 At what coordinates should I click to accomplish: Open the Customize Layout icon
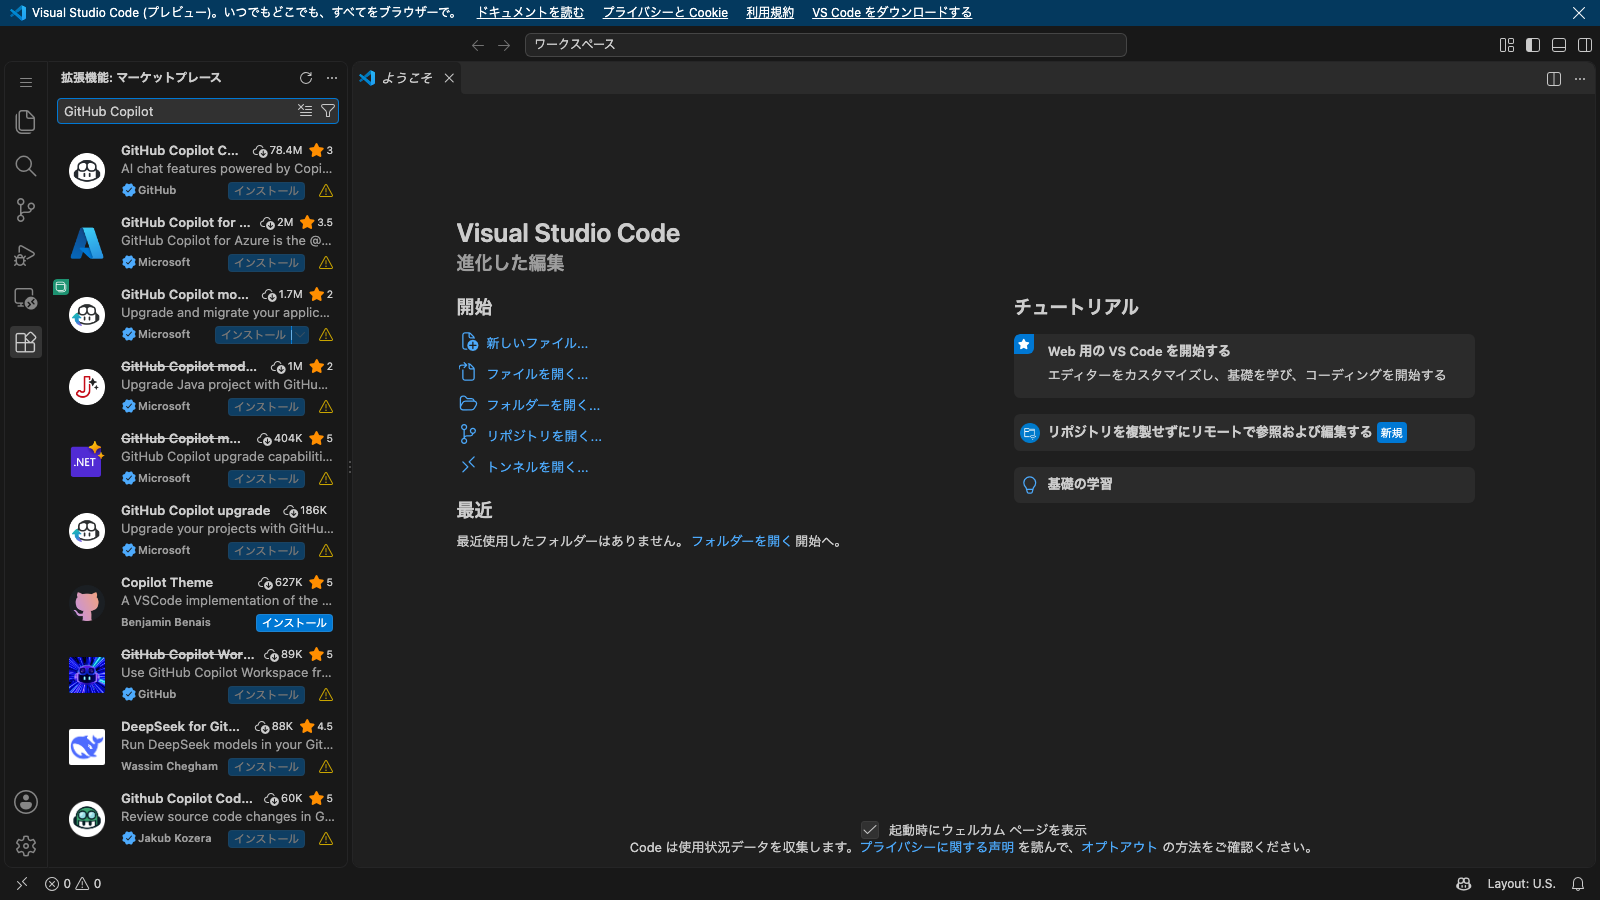[1507, 45]
